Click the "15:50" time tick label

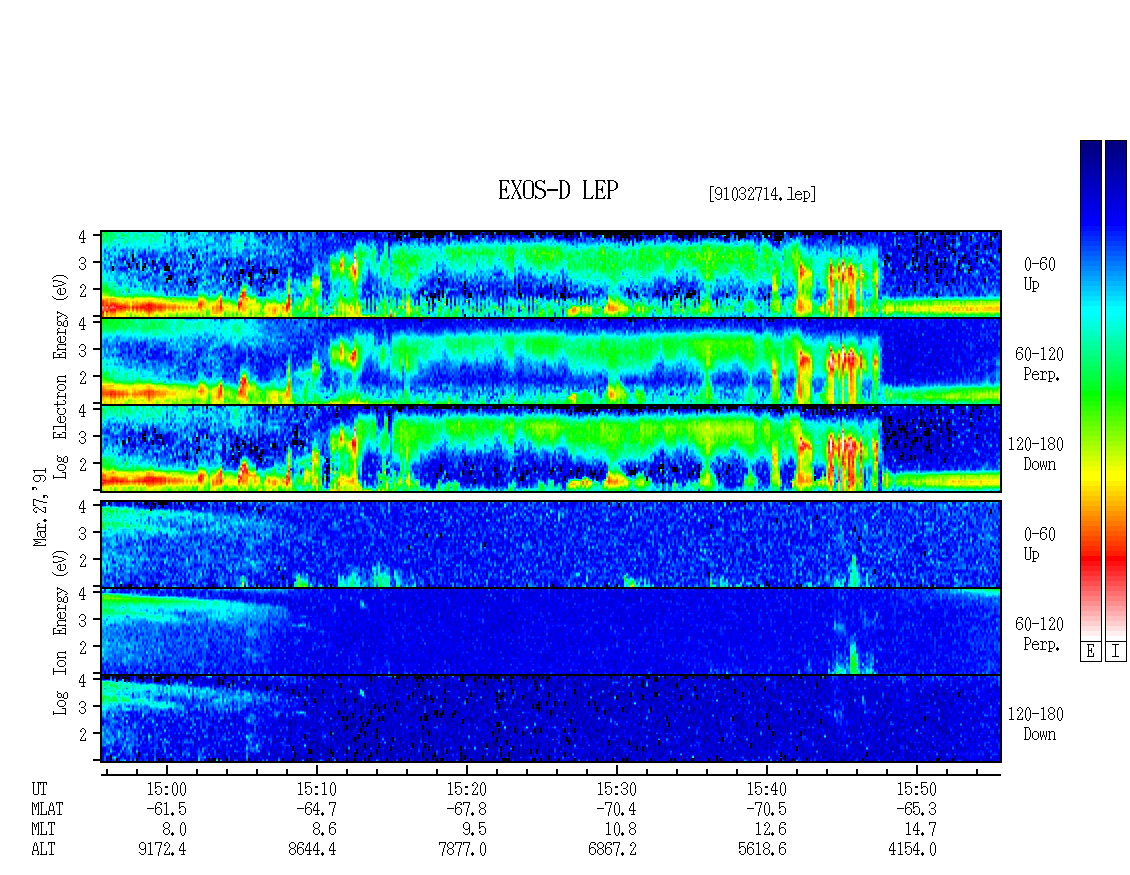tap(916, 789)
